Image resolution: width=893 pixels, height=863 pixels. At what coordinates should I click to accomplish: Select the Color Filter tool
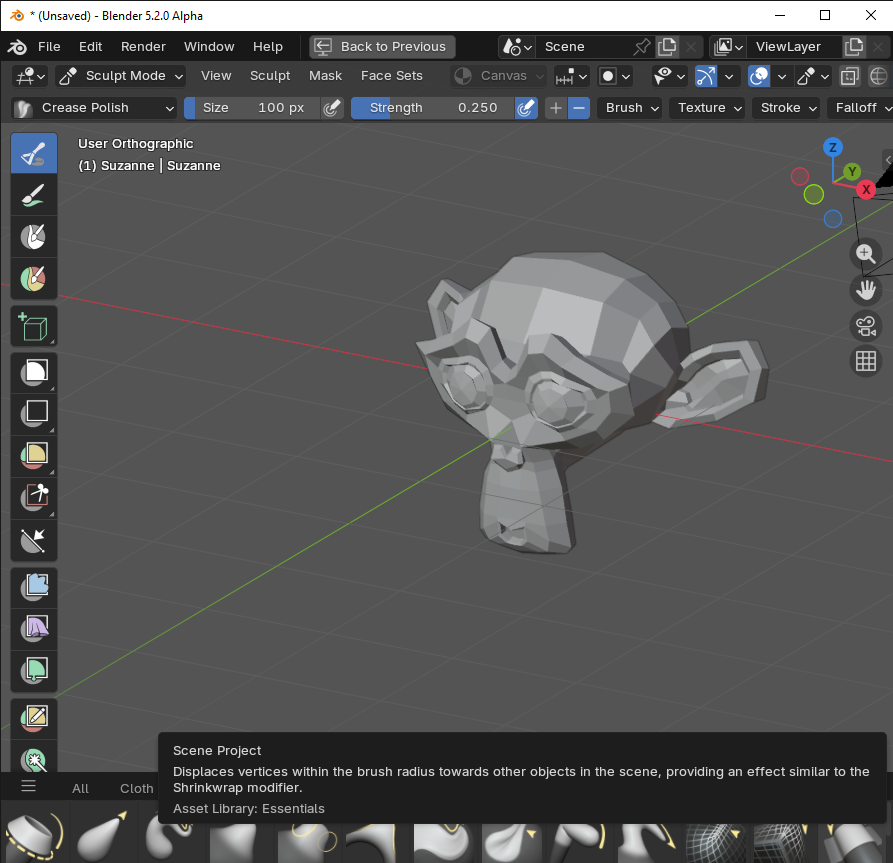tap(34, 671)
